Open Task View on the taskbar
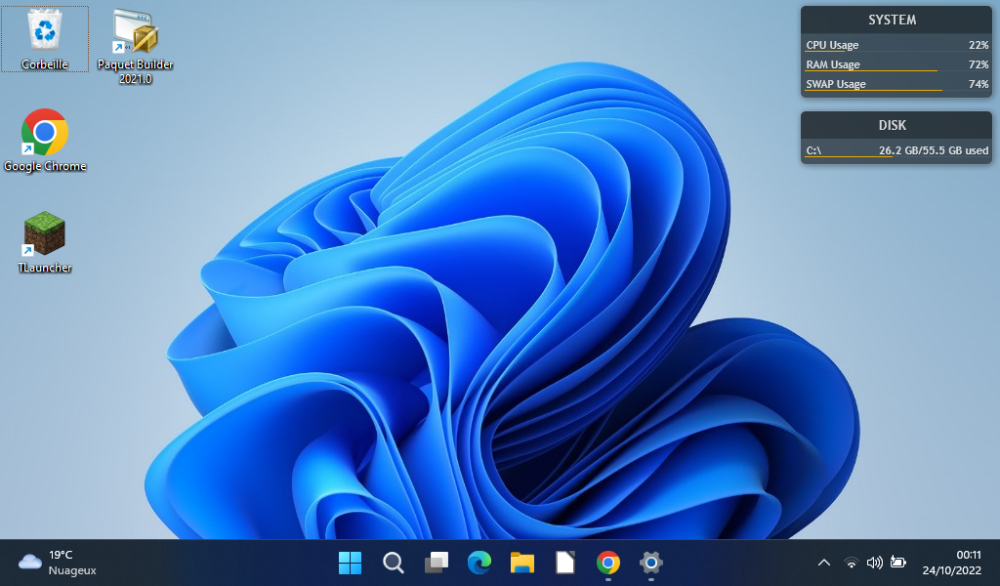This screenshot has width=1000, height=586. pos(436,563)
